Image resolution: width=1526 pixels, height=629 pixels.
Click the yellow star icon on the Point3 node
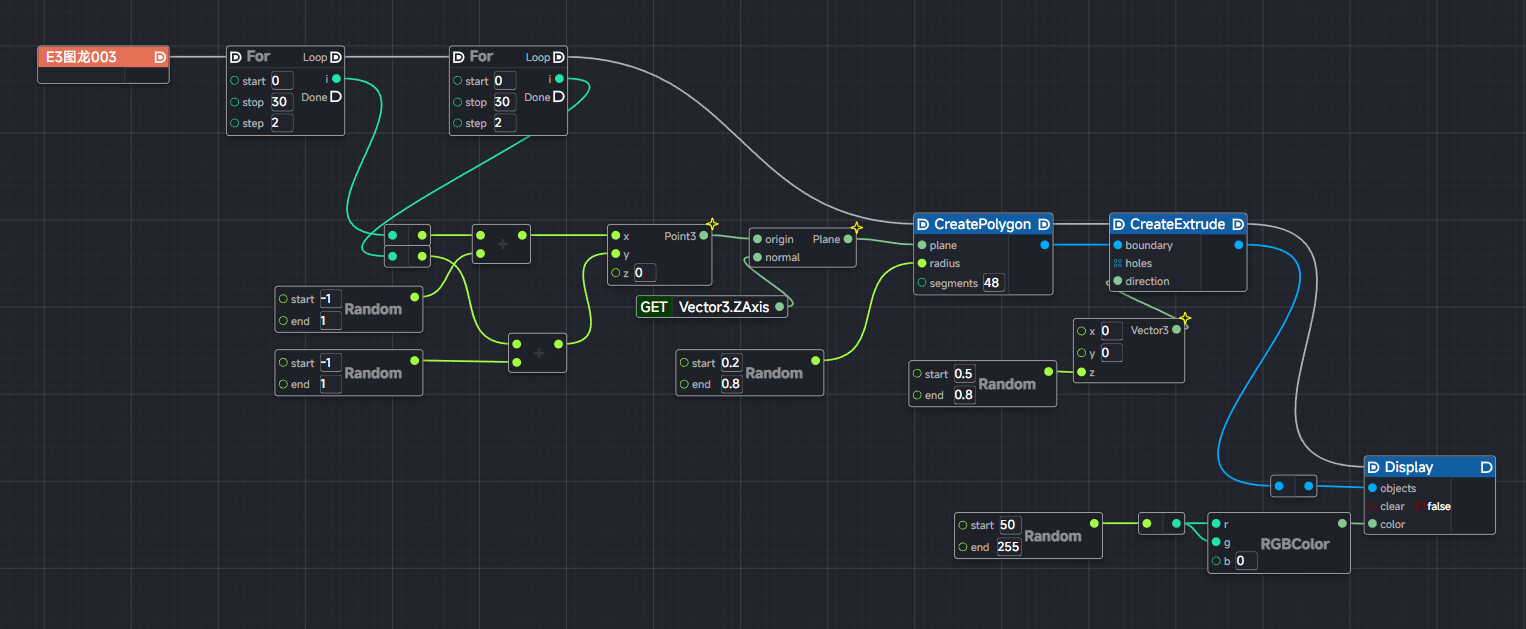click(712, 224)
